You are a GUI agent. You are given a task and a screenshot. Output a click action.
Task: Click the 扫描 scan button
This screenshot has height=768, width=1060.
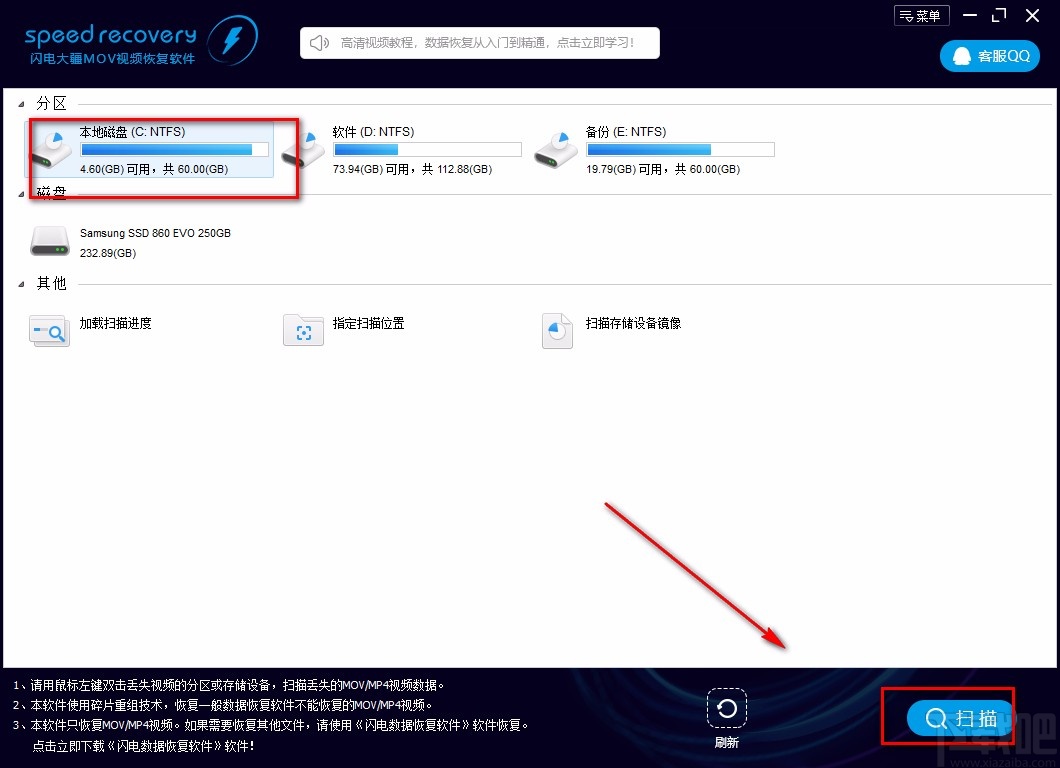point(960,718)
